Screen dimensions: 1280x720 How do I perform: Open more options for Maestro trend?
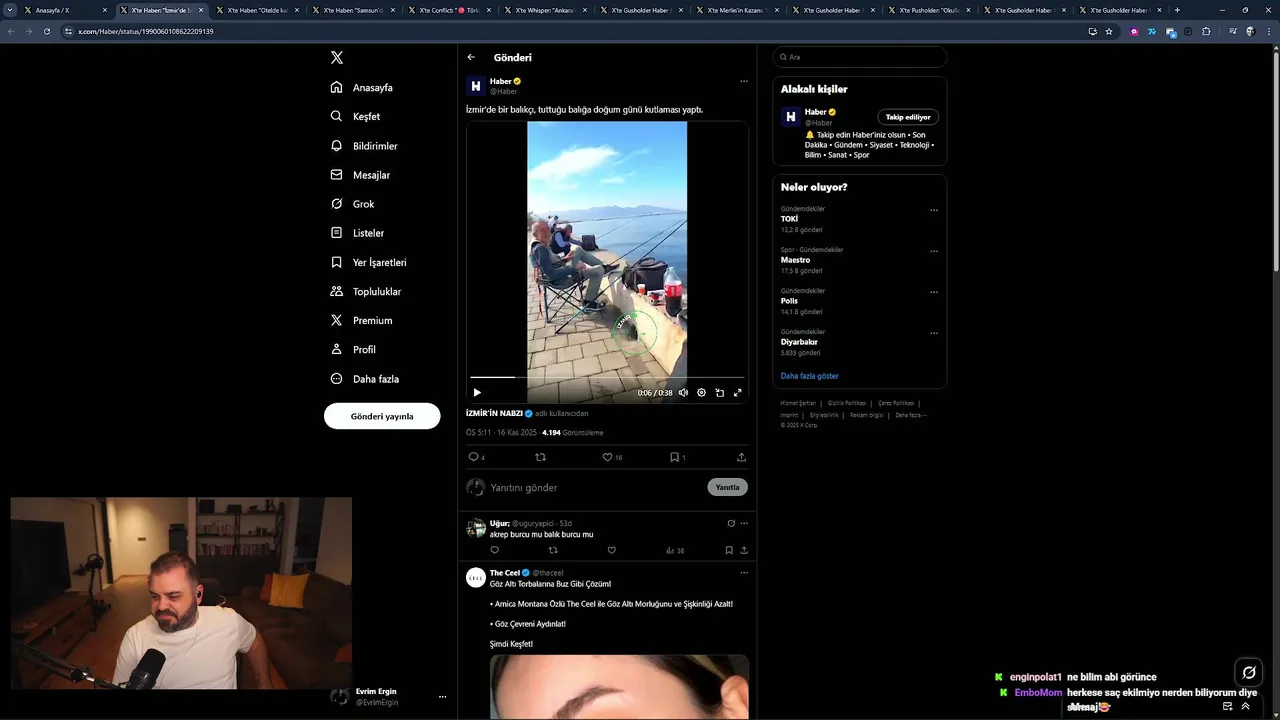pyautogui.click(x=934, y=251)
